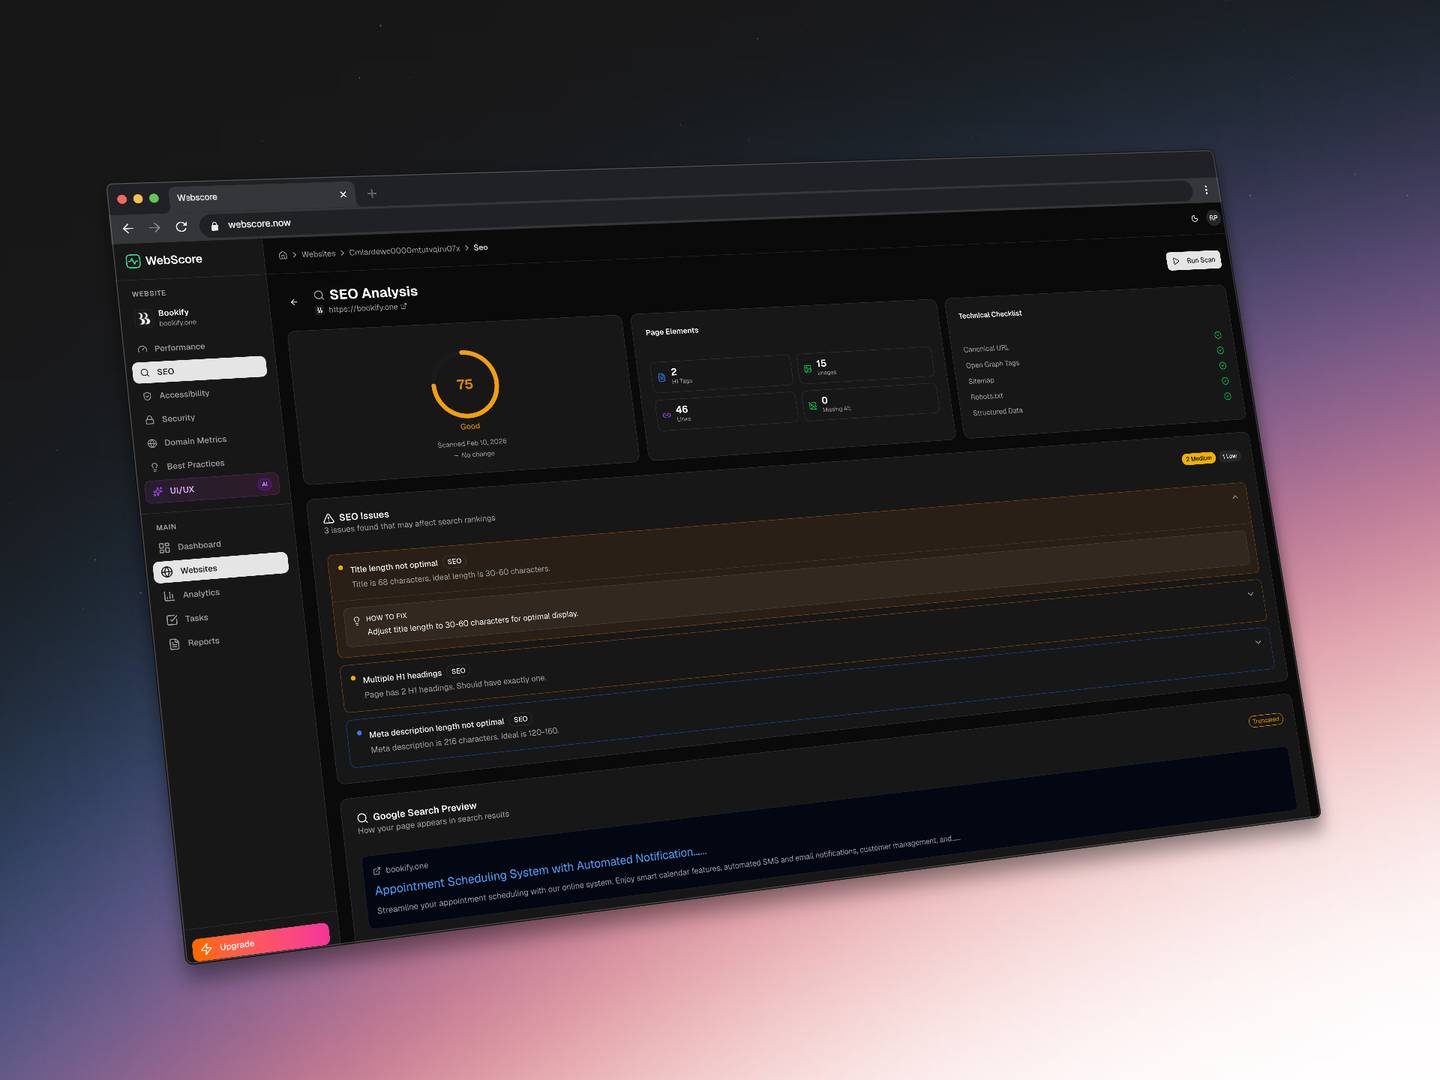1440x1080 pixels.
Task: Click the Domain Metrics globe icon
Action: tap(152, 443)
